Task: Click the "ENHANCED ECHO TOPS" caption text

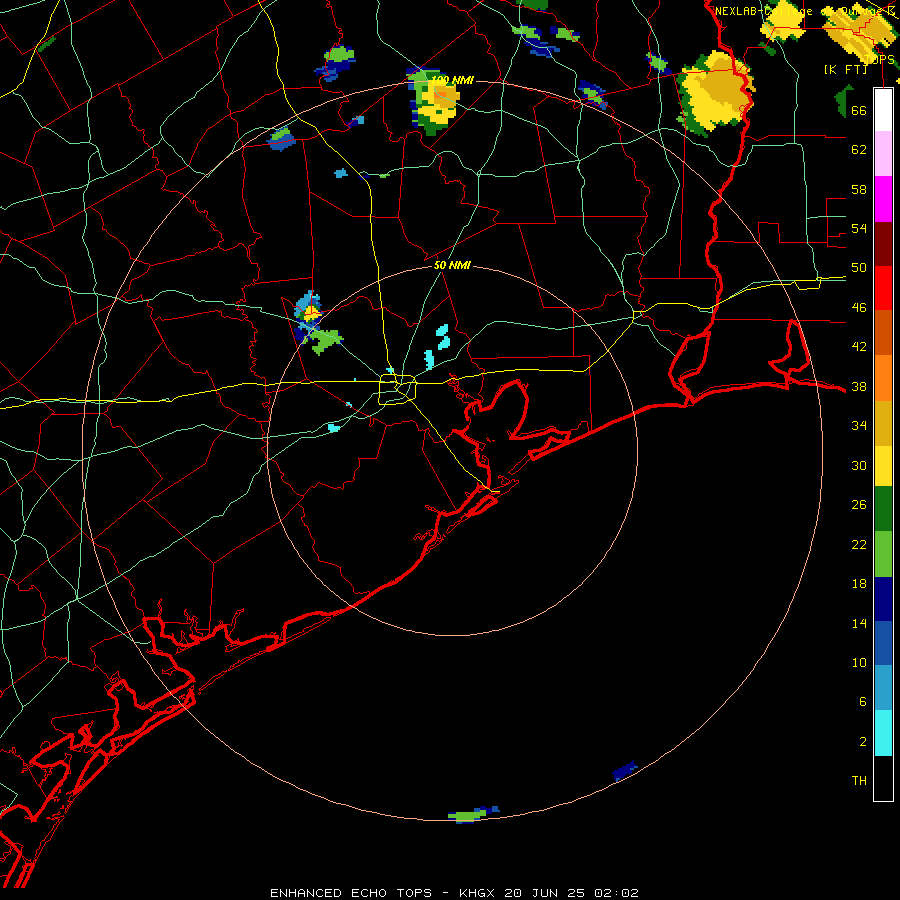Action: (351, 893)
